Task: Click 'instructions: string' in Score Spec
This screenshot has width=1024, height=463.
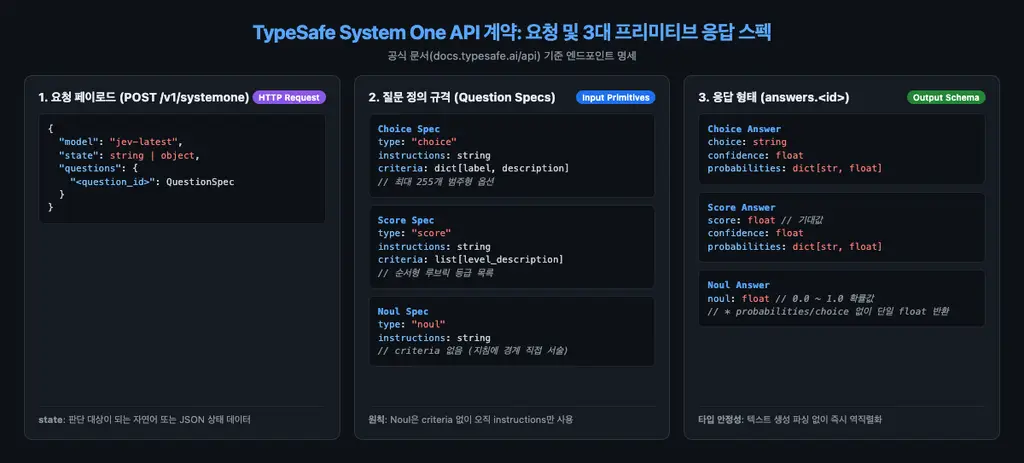Action: click(x=434, y=246)
